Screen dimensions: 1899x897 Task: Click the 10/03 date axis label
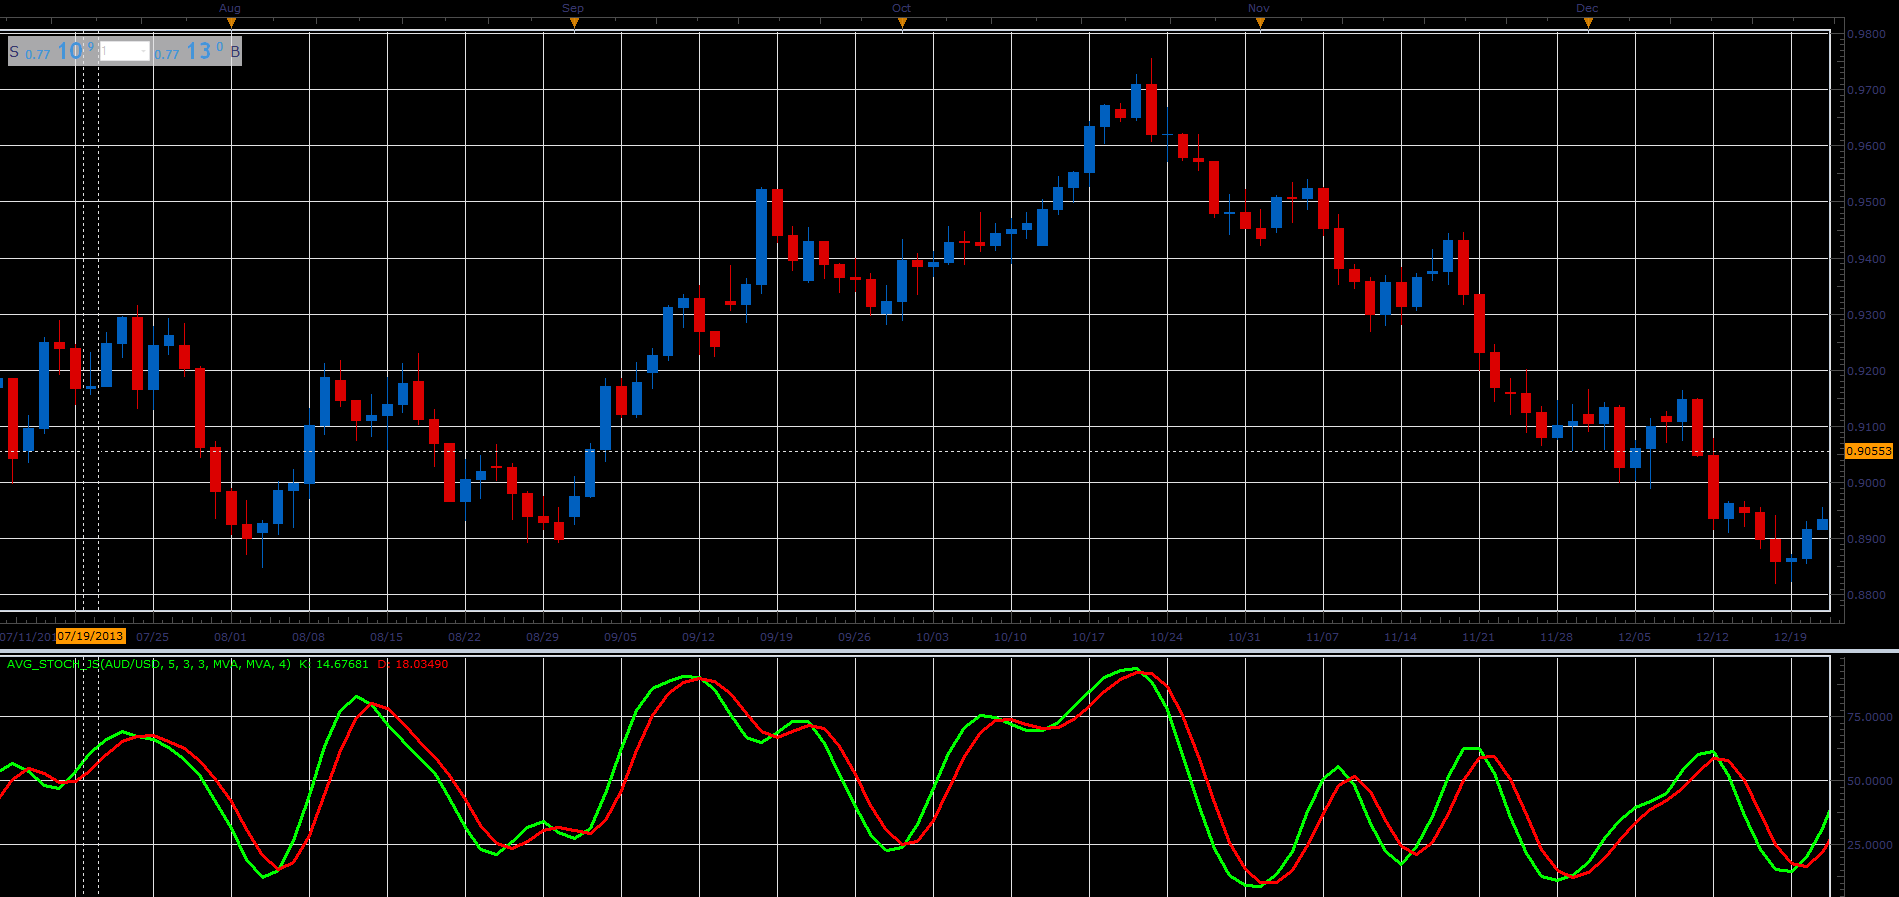[x=932, y=637]
